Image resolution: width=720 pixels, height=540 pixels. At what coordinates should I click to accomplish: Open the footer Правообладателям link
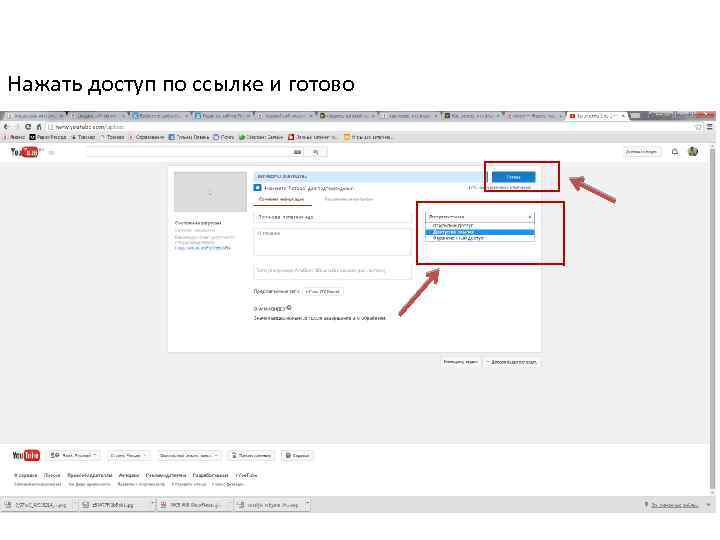click(90, 475)
